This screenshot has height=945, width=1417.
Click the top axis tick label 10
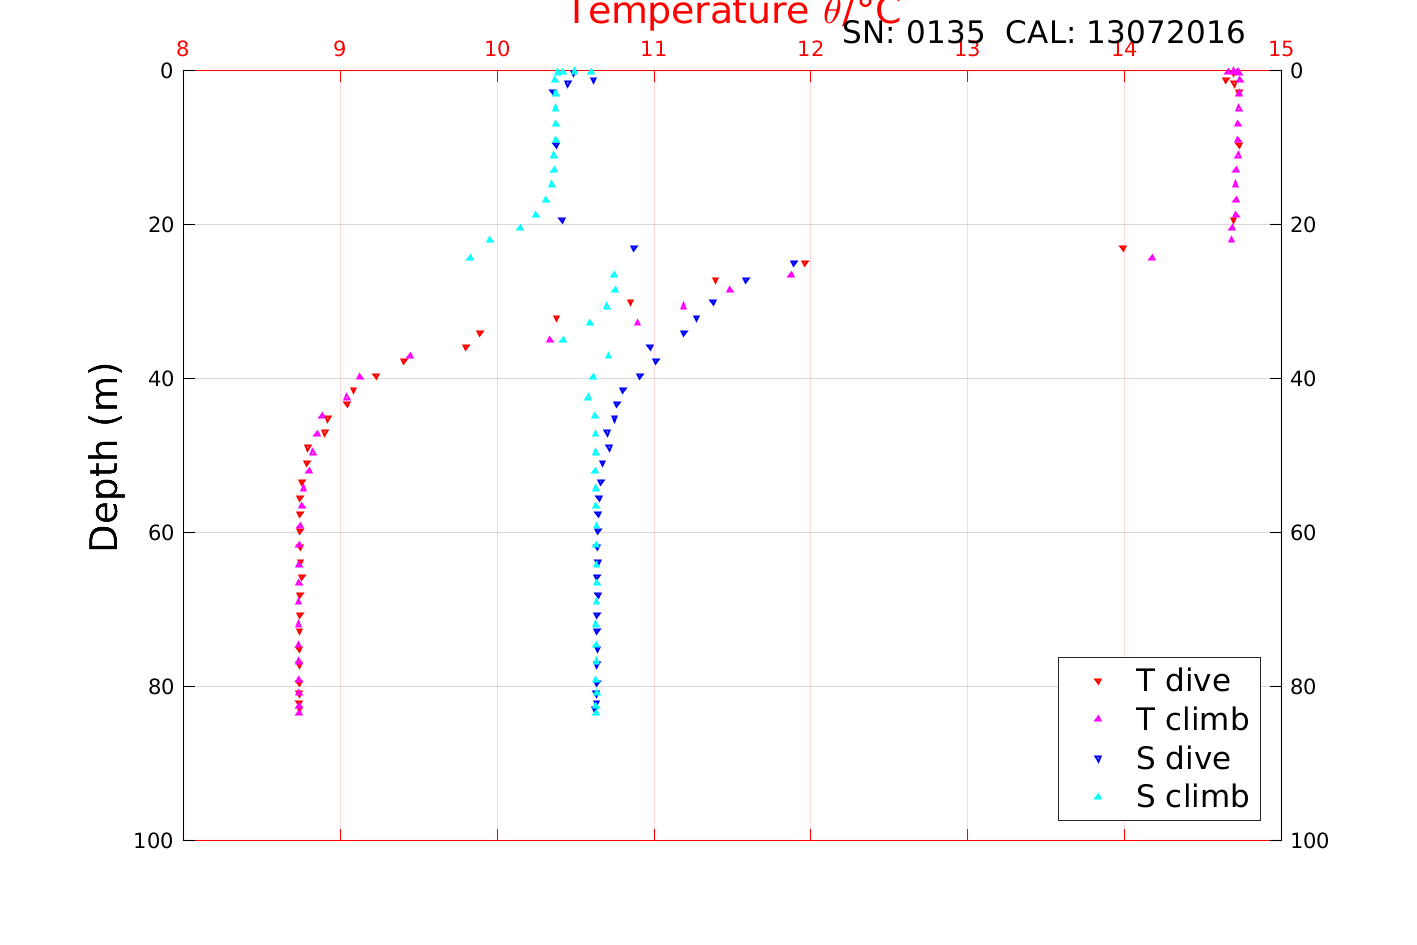pos(497,49)
